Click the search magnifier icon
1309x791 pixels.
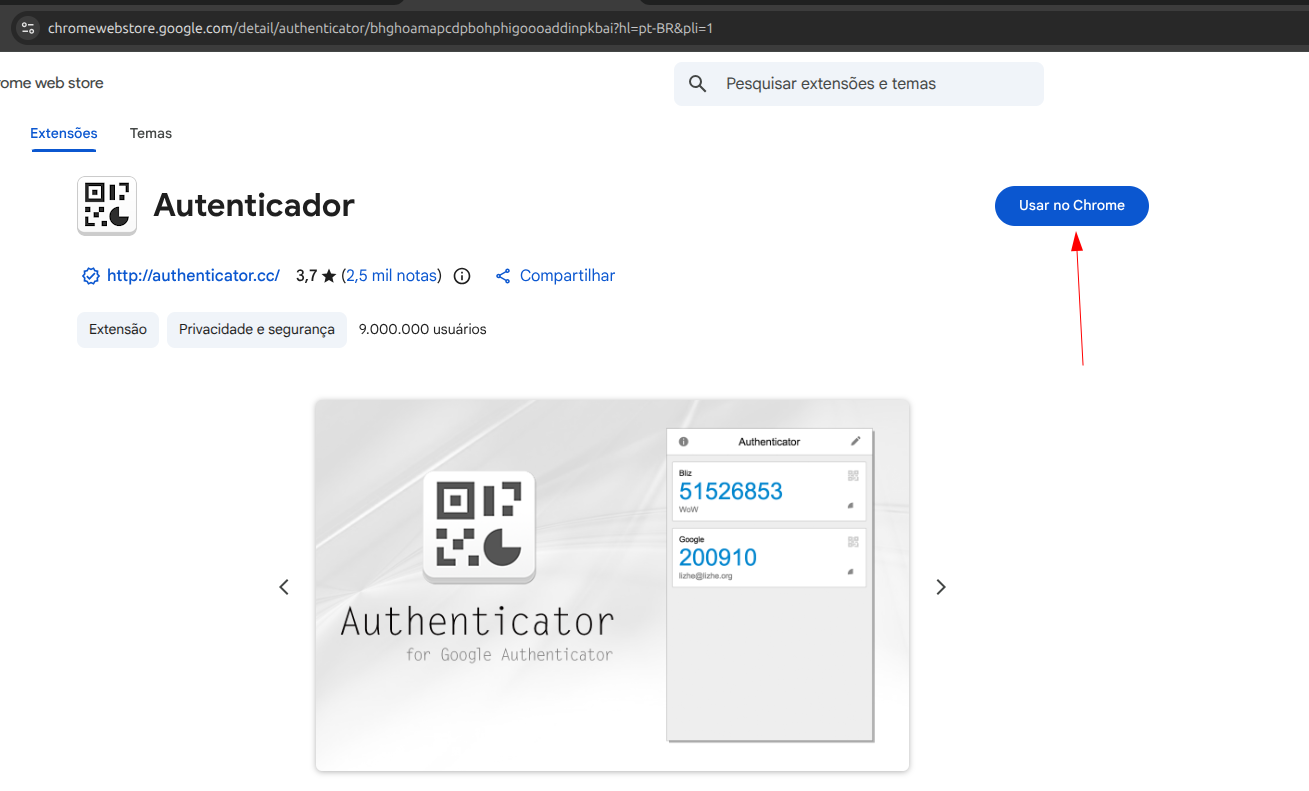698,84
